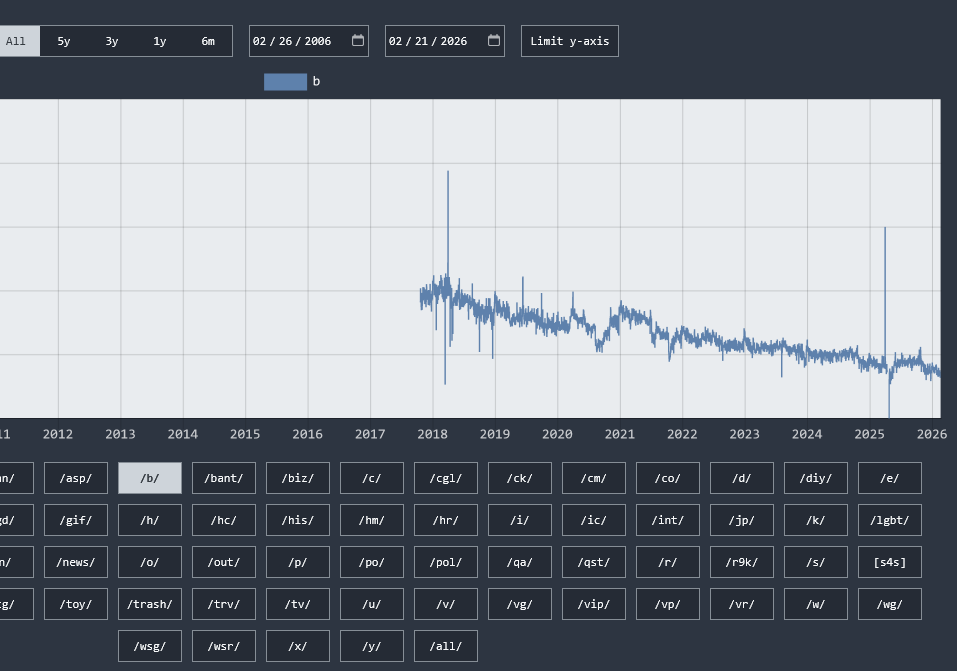Select the /ck/ board
Viewport: 957px width, 671px height.
point(520,478)
